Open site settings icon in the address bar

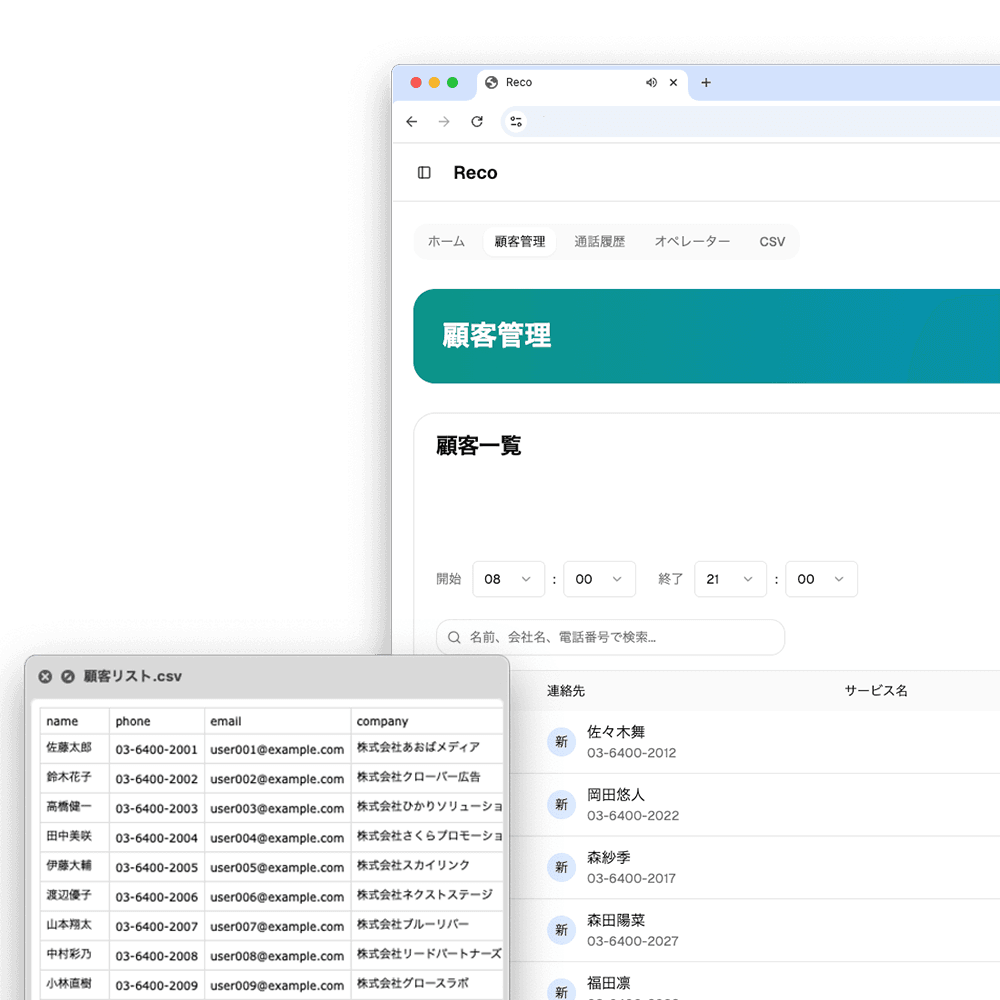point(515,121)
